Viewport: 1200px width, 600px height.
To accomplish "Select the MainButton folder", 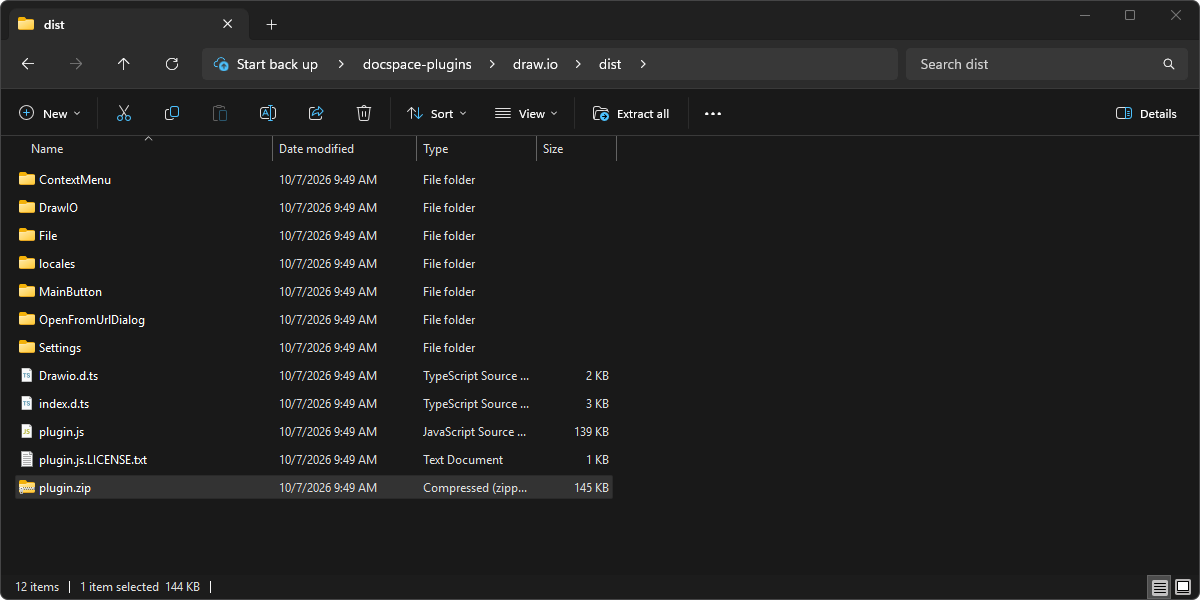I will tap(314, 292).
